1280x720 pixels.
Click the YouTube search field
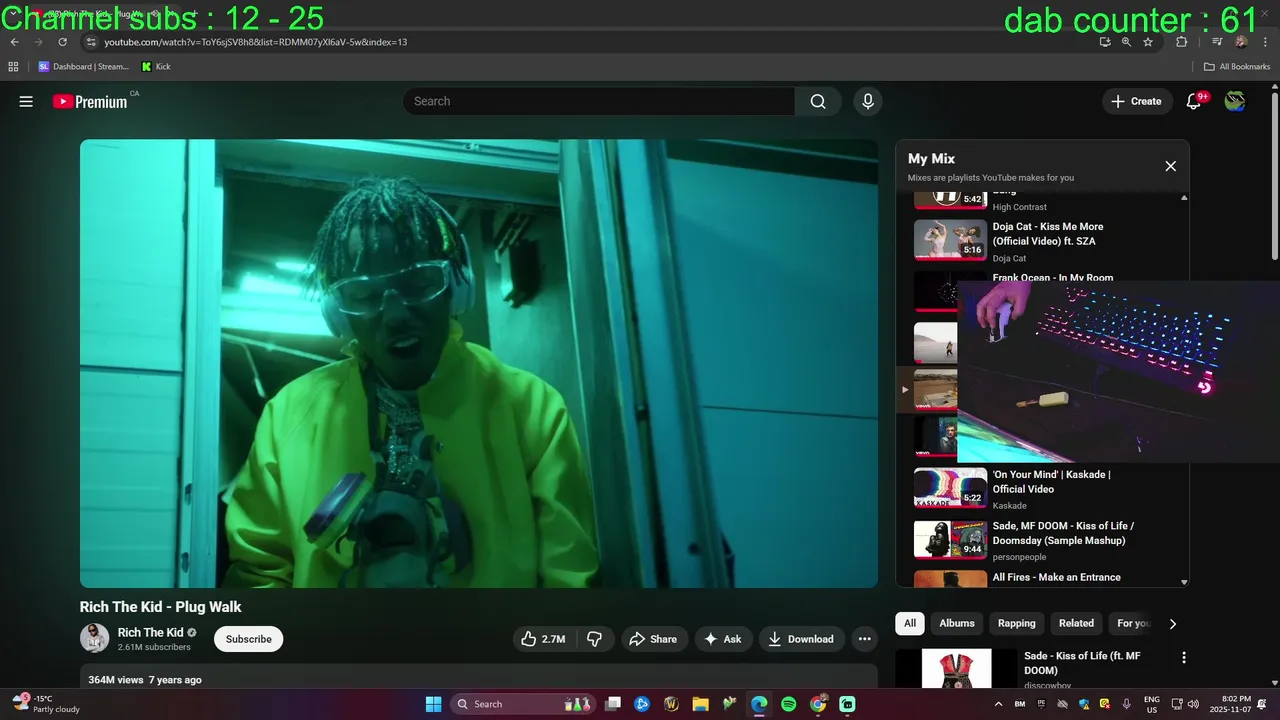599,101
